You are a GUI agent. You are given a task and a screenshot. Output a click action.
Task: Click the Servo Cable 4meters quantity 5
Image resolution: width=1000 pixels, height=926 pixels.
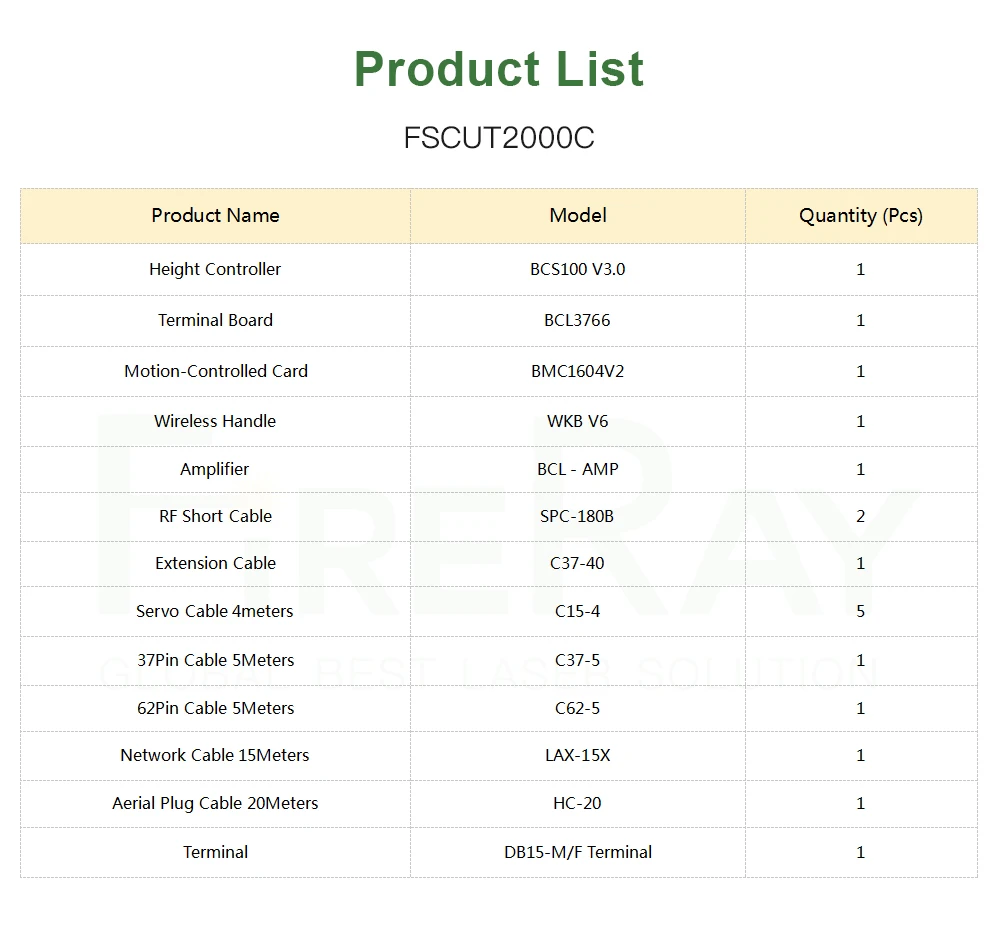(x=860, y=611)
